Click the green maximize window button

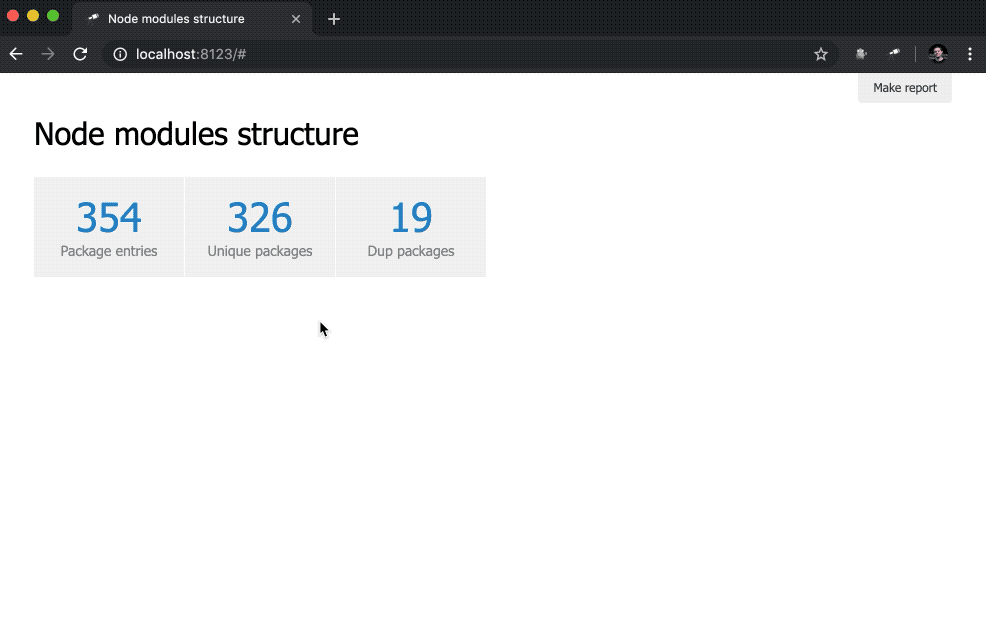(53, 16)
